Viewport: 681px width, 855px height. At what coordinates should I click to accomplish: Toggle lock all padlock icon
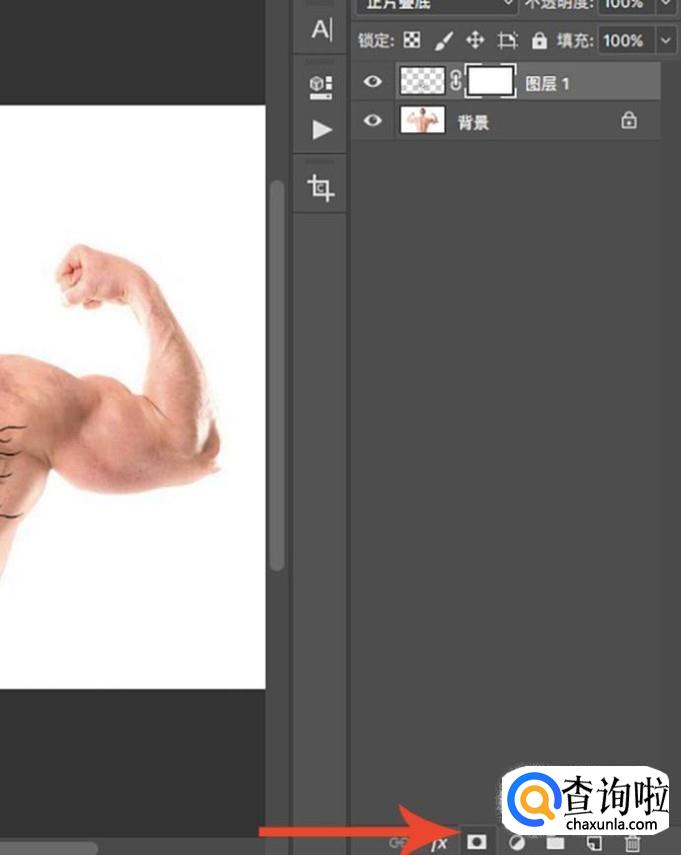(x=539, y=41)
